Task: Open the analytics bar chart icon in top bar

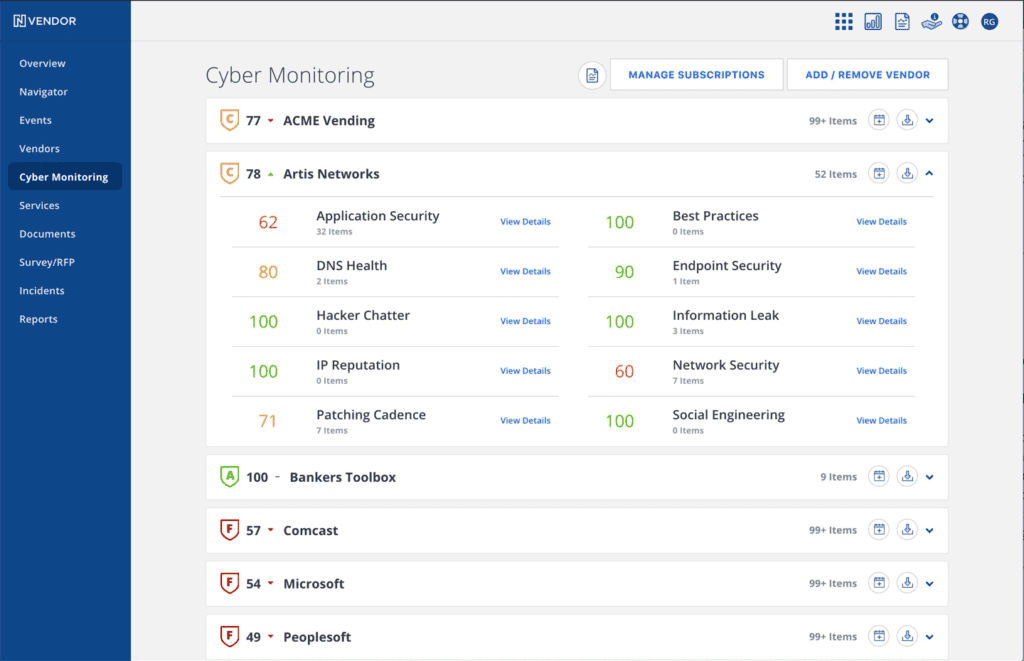Action: coord(872,20)
